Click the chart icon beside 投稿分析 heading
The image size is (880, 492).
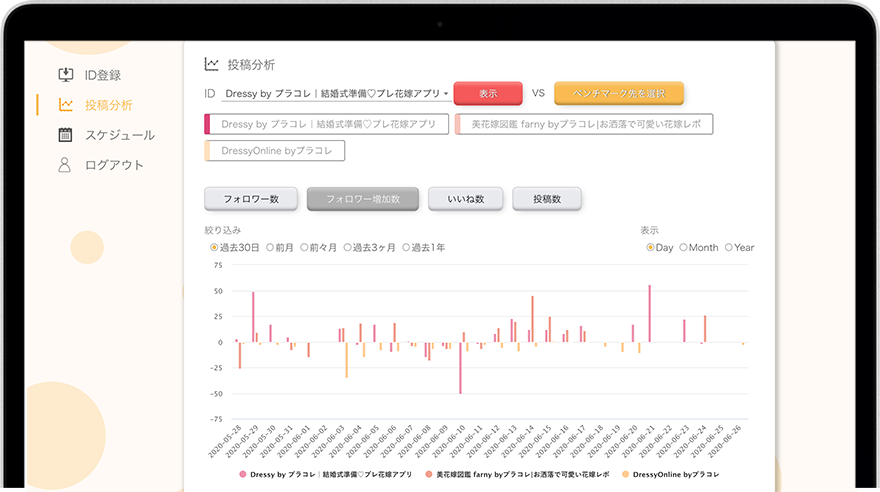click(212, 65)
